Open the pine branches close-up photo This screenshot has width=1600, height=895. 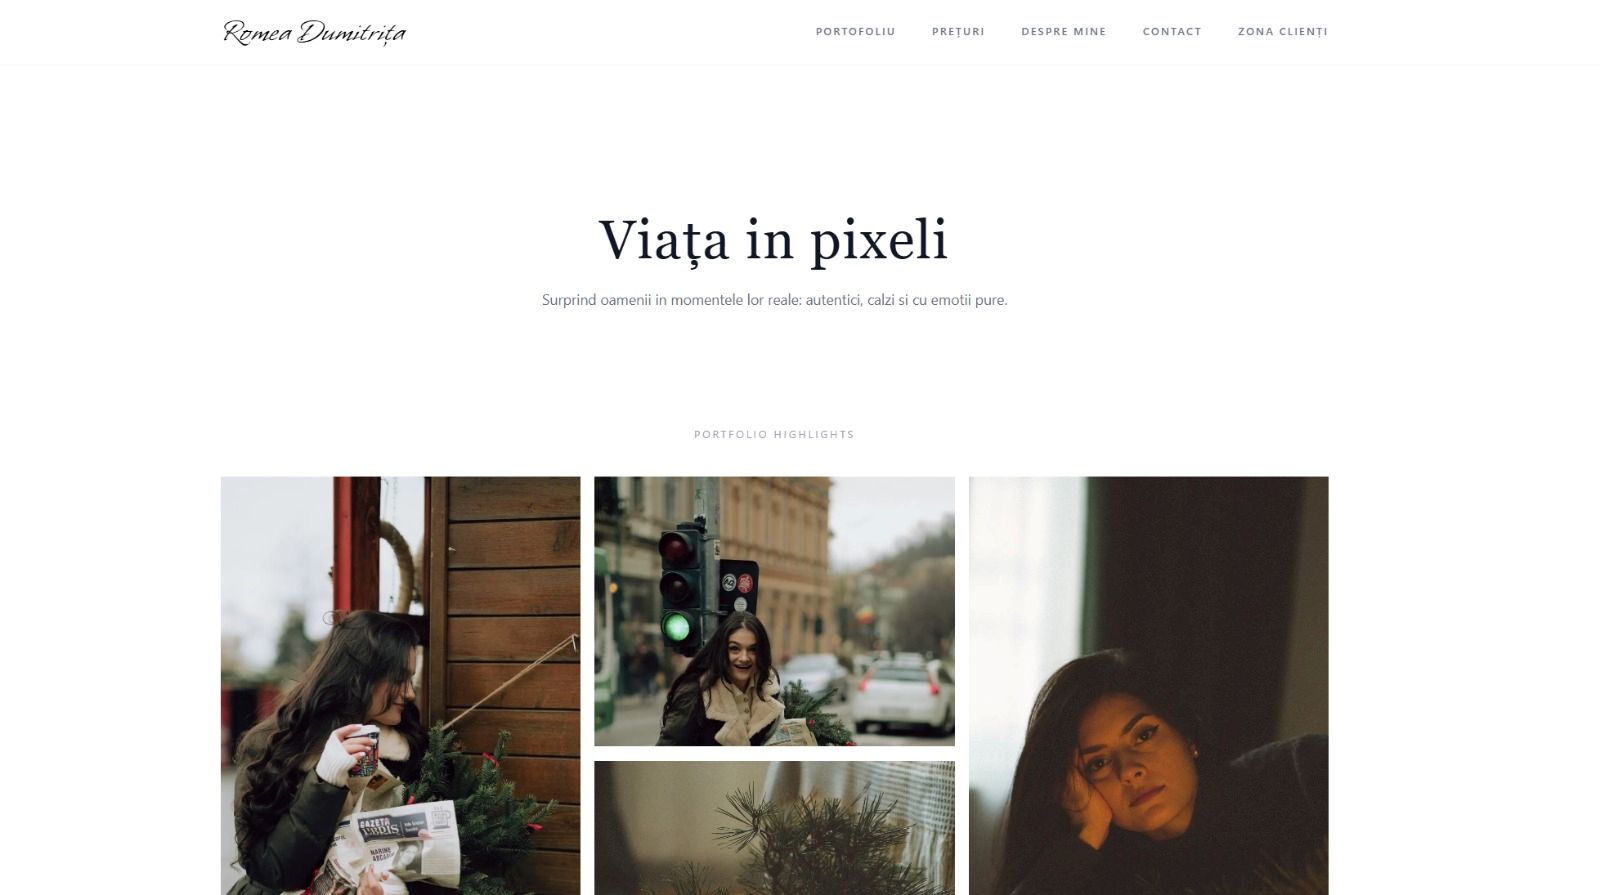[x=774, y=828]
